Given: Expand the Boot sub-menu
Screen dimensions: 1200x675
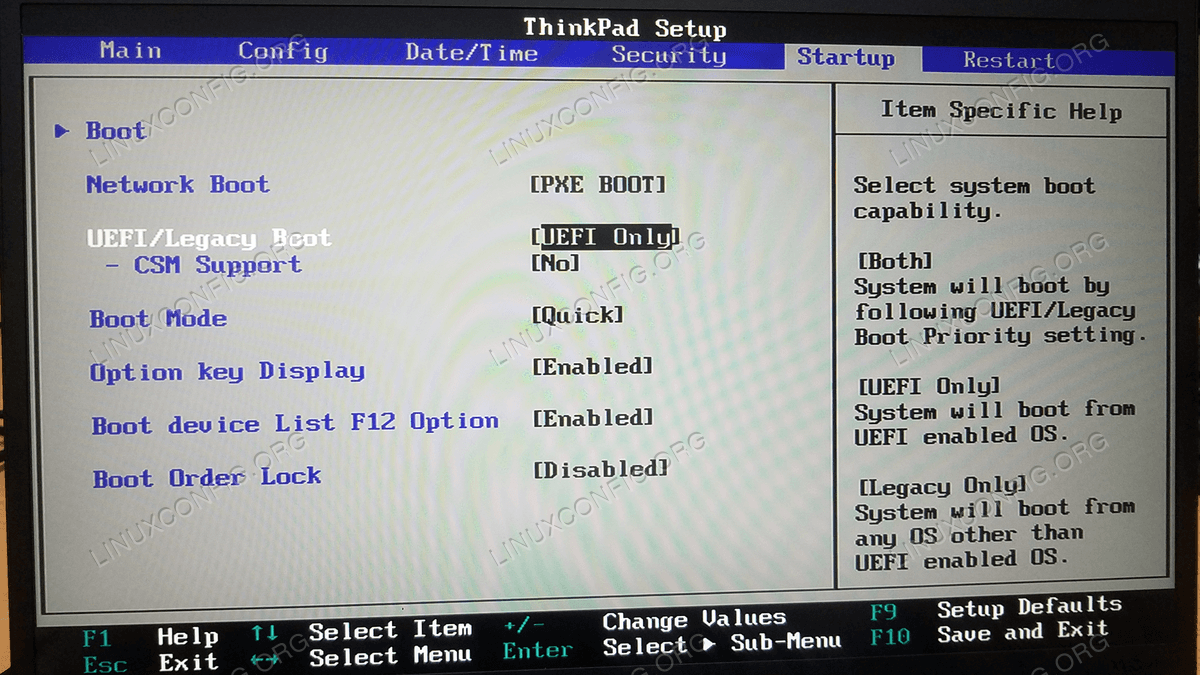Looking at the screenshot, I should pos(114,130).
